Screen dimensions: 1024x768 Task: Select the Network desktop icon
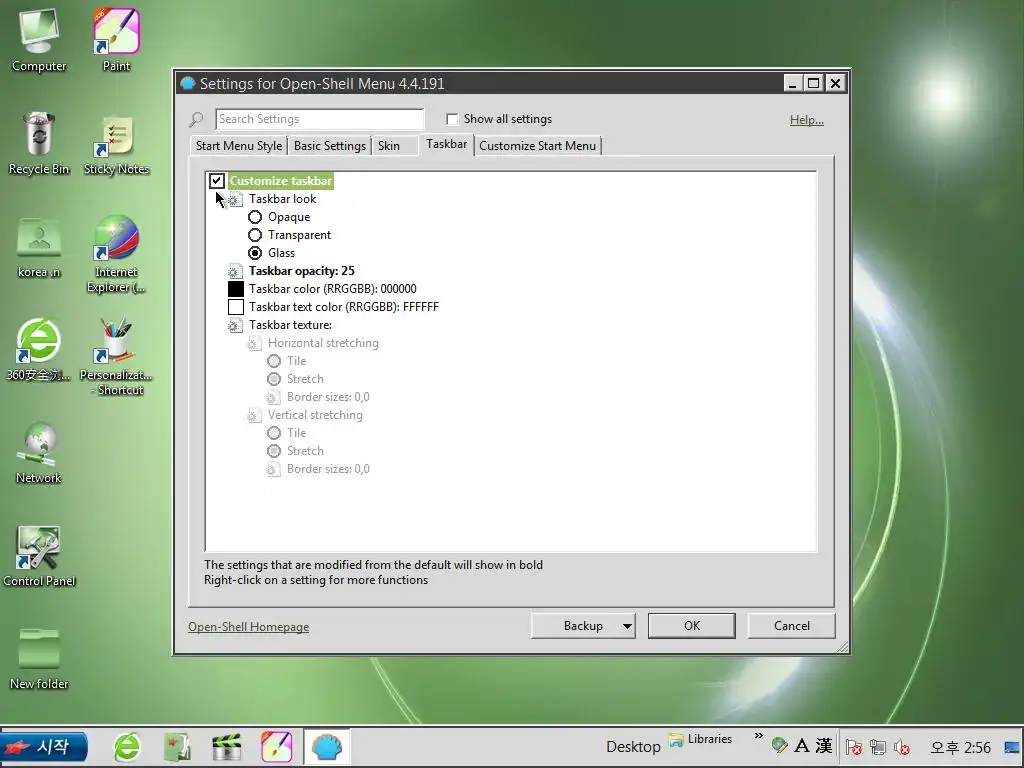tap(39, 453)
